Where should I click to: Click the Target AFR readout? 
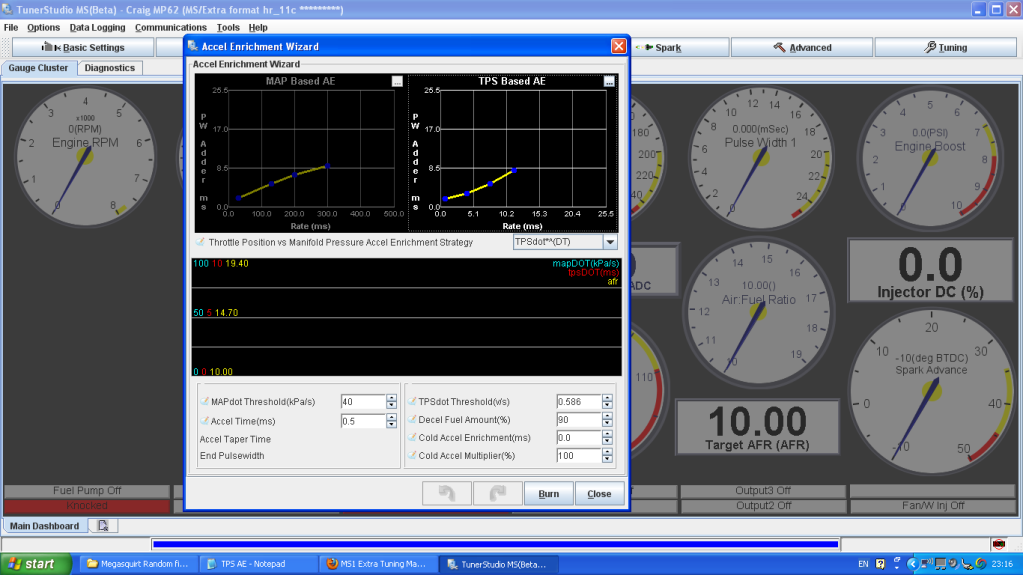(x=757, y=427)
